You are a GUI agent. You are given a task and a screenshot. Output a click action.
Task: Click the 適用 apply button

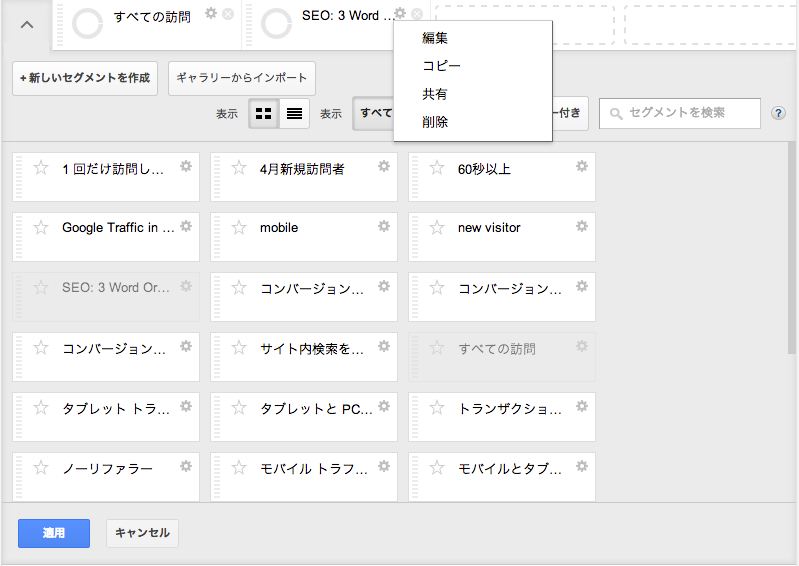click(54, 533)
